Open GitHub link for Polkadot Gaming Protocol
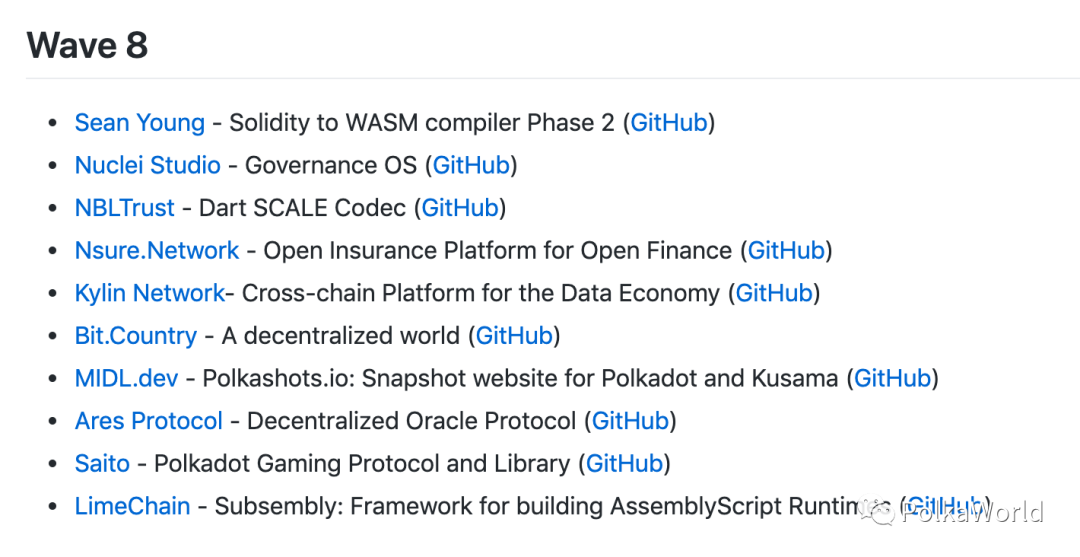1080x557 pixels. [x=624, y=464]
